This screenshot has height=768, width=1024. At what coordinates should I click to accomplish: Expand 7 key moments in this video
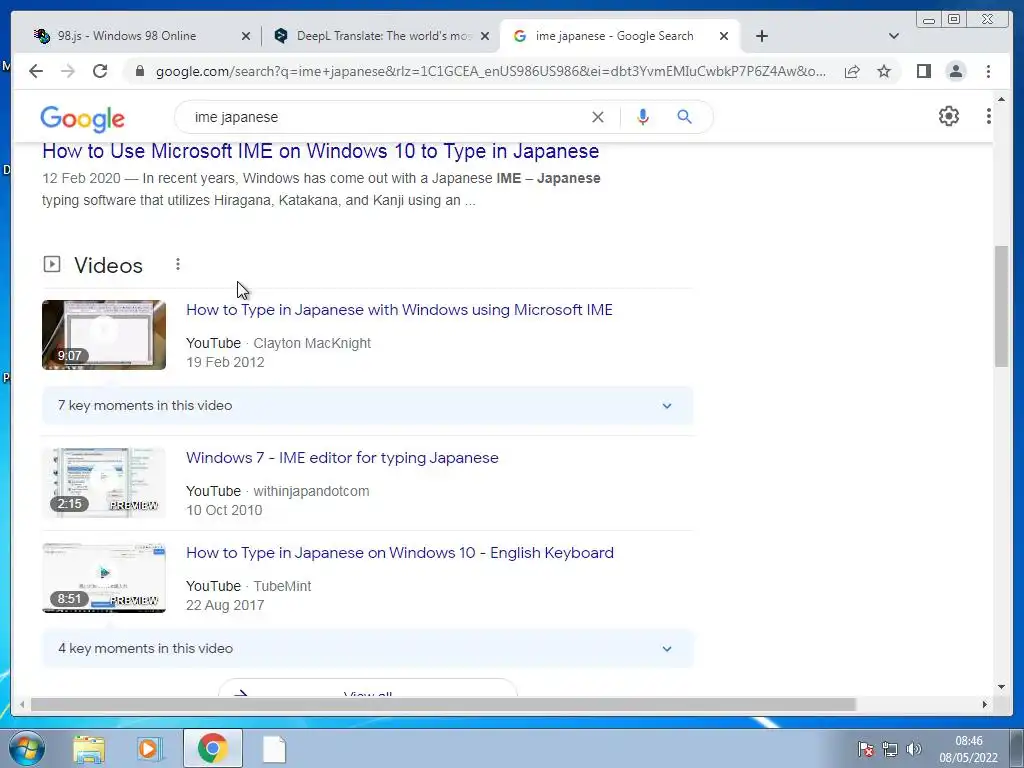tap(368, 406)
